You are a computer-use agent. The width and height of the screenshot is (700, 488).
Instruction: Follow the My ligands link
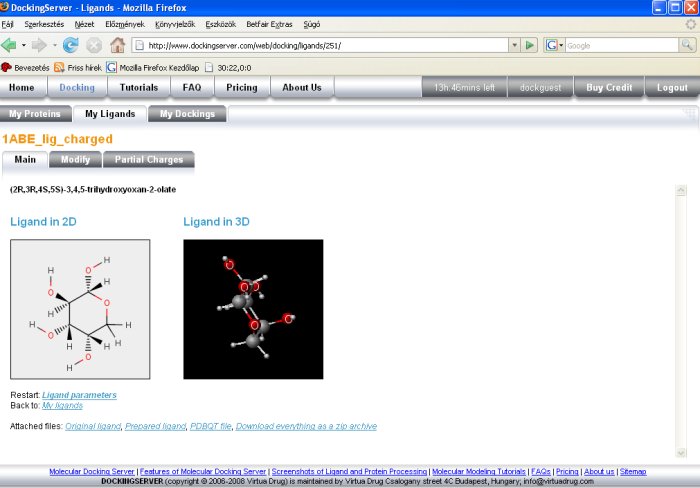(62, 405)
